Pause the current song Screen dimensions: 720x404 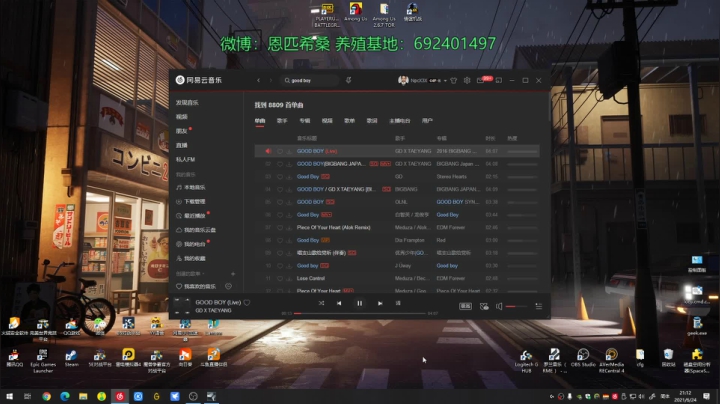click(x=360, y=303)
